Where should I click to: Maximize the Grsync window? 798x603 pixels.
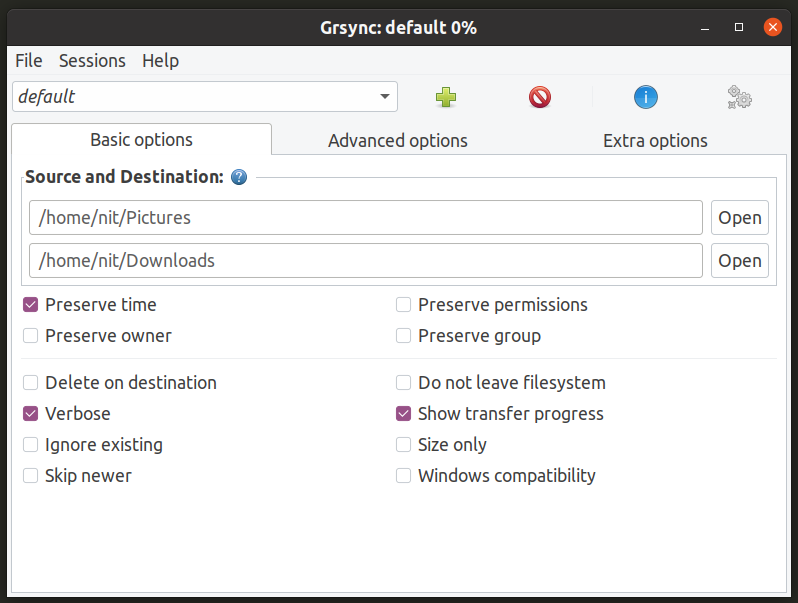coord(739,27)
